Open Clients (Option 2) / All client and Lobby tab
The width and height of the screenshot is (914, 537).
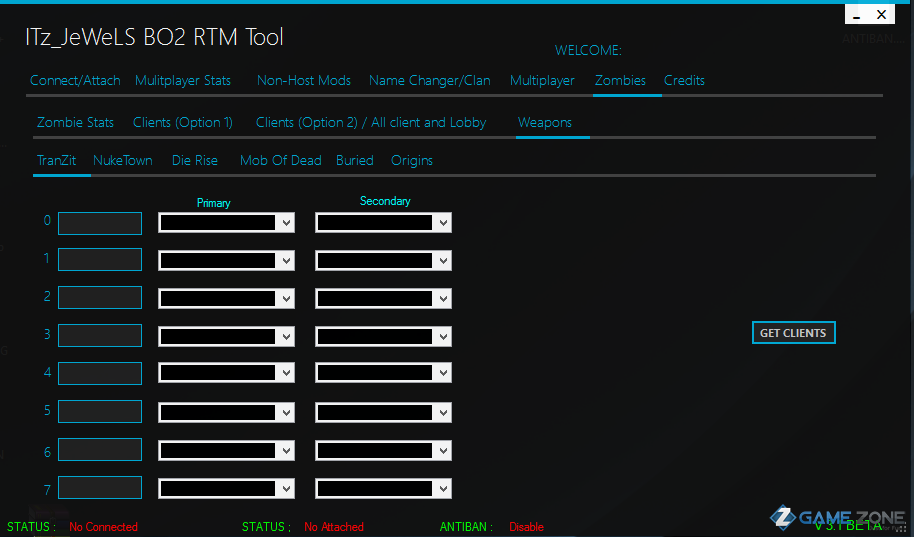(x=371, y=122)
